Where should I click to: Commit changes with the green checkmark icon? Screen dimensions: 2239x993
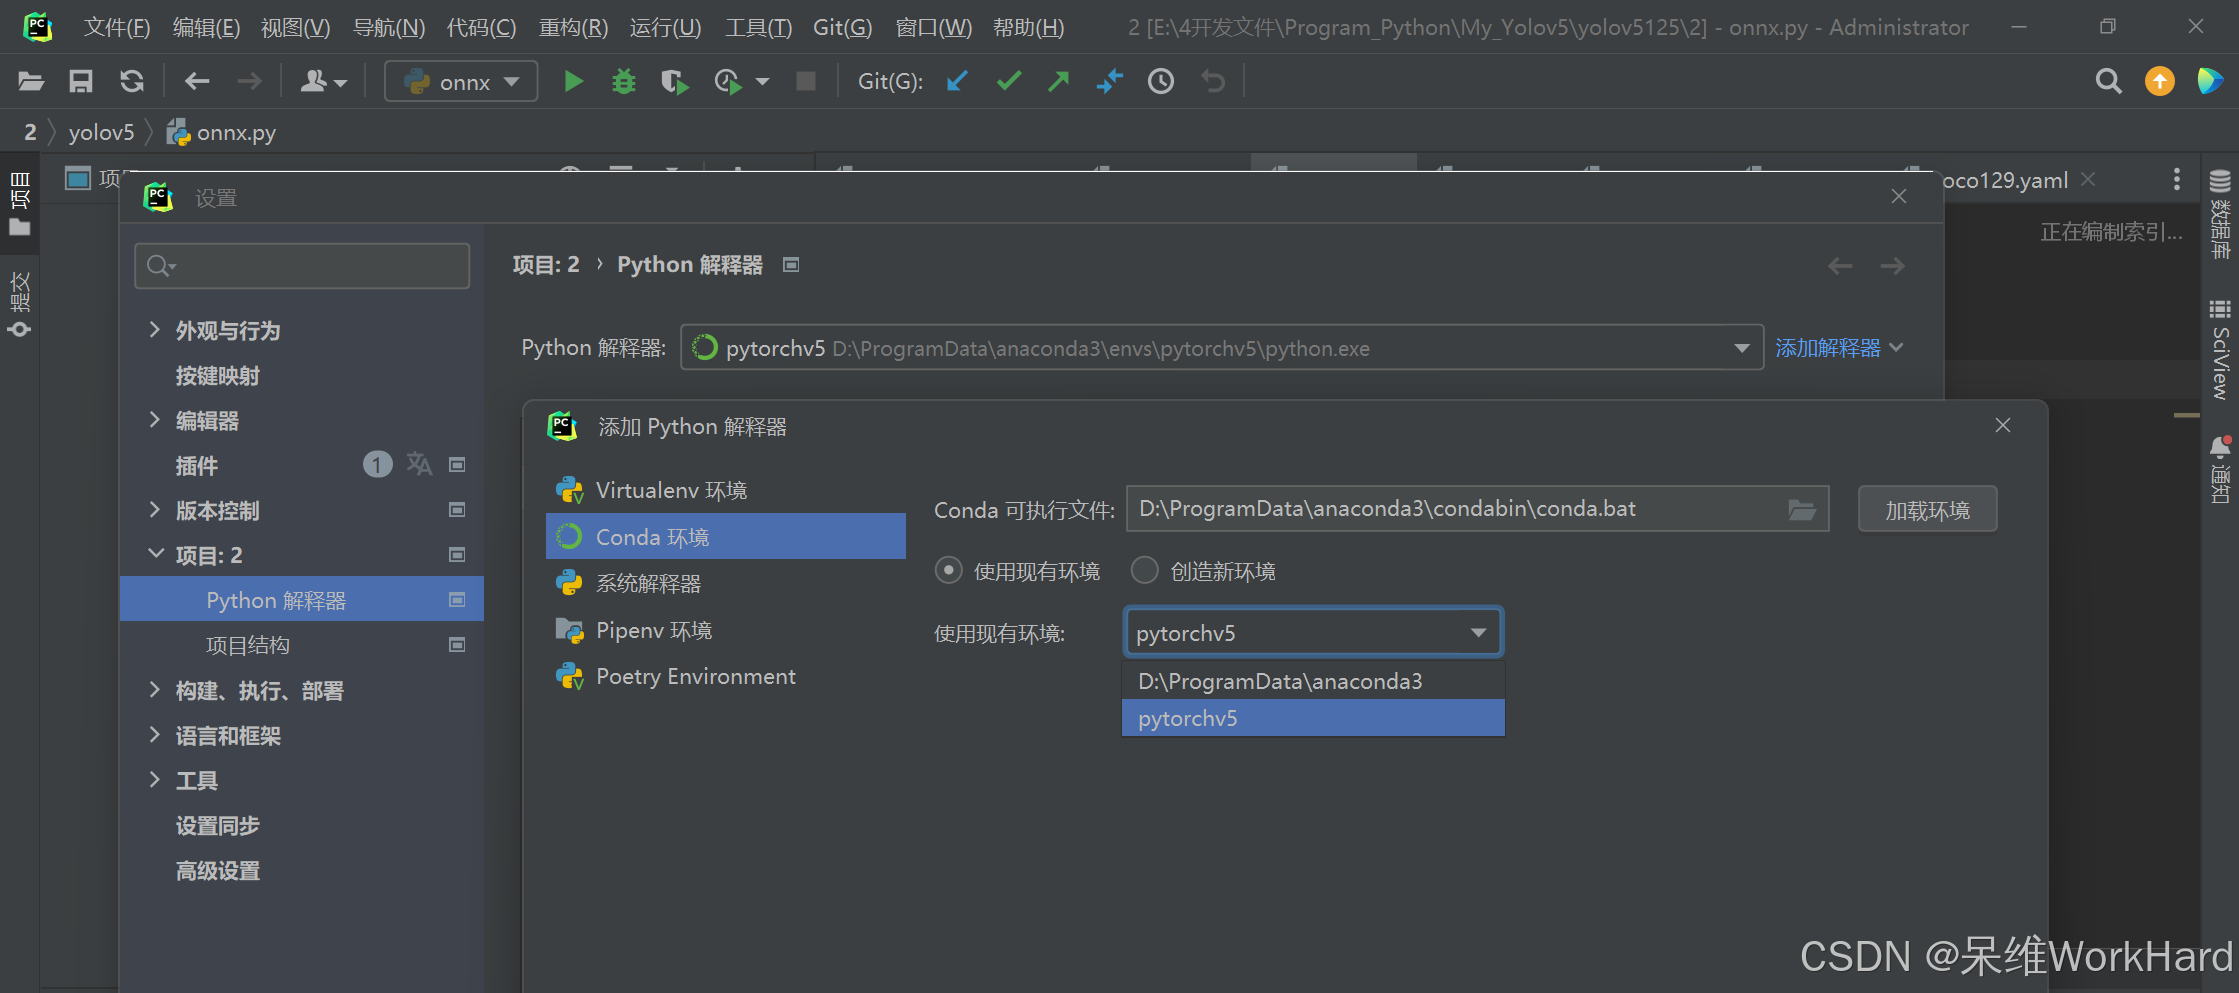pos(1009,81)
